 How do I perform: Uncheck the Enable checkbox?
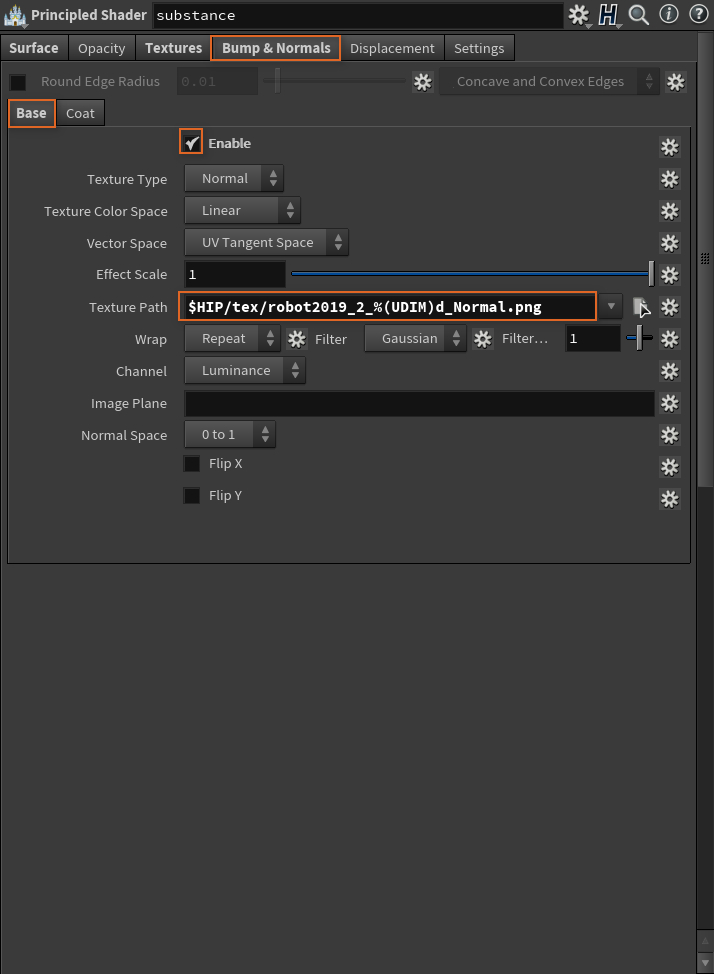(191, 142)
